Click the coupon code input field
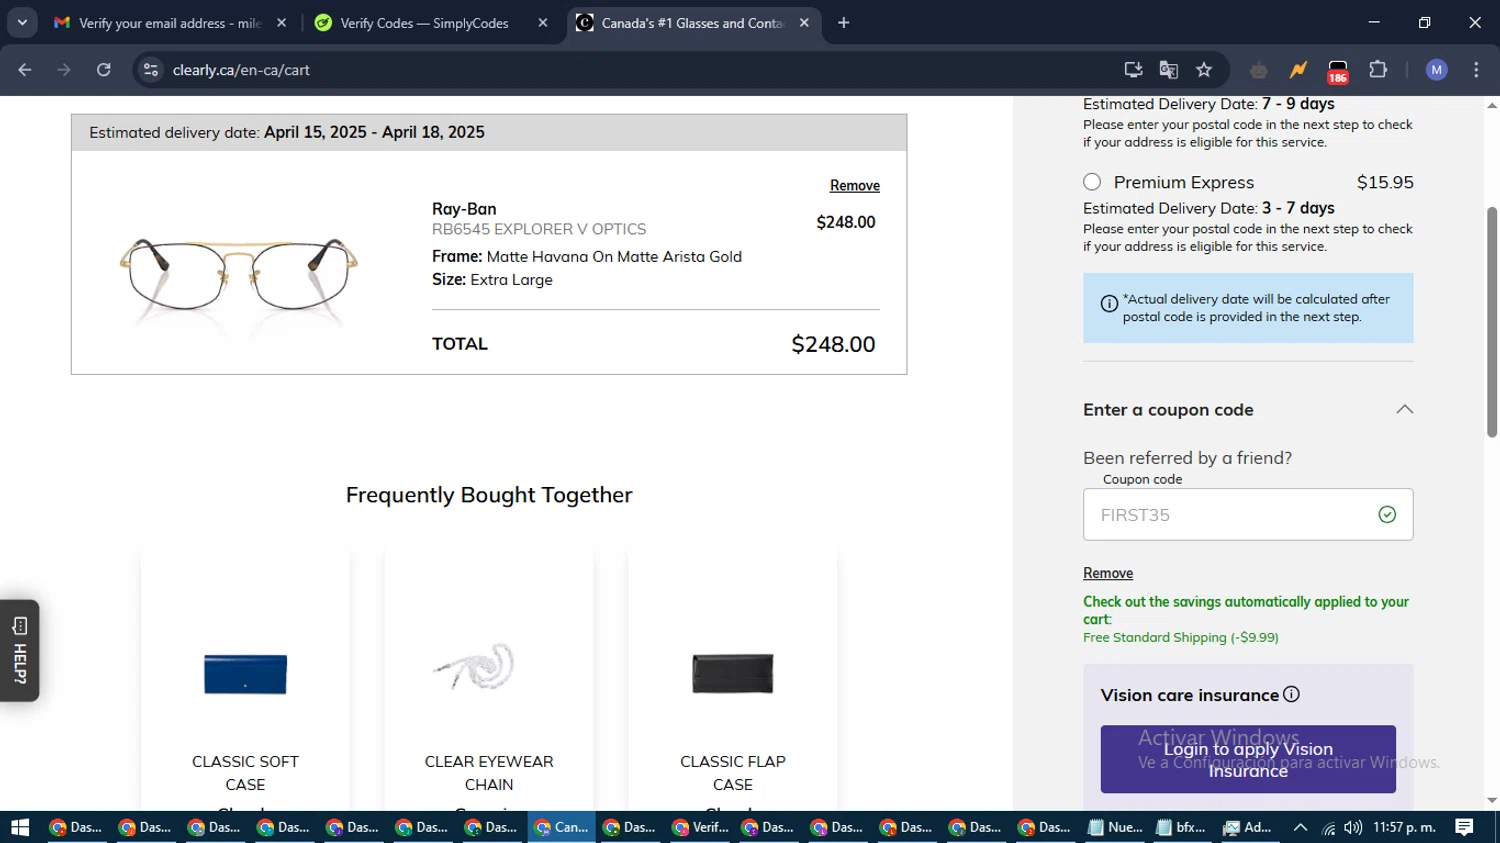 1230,515
